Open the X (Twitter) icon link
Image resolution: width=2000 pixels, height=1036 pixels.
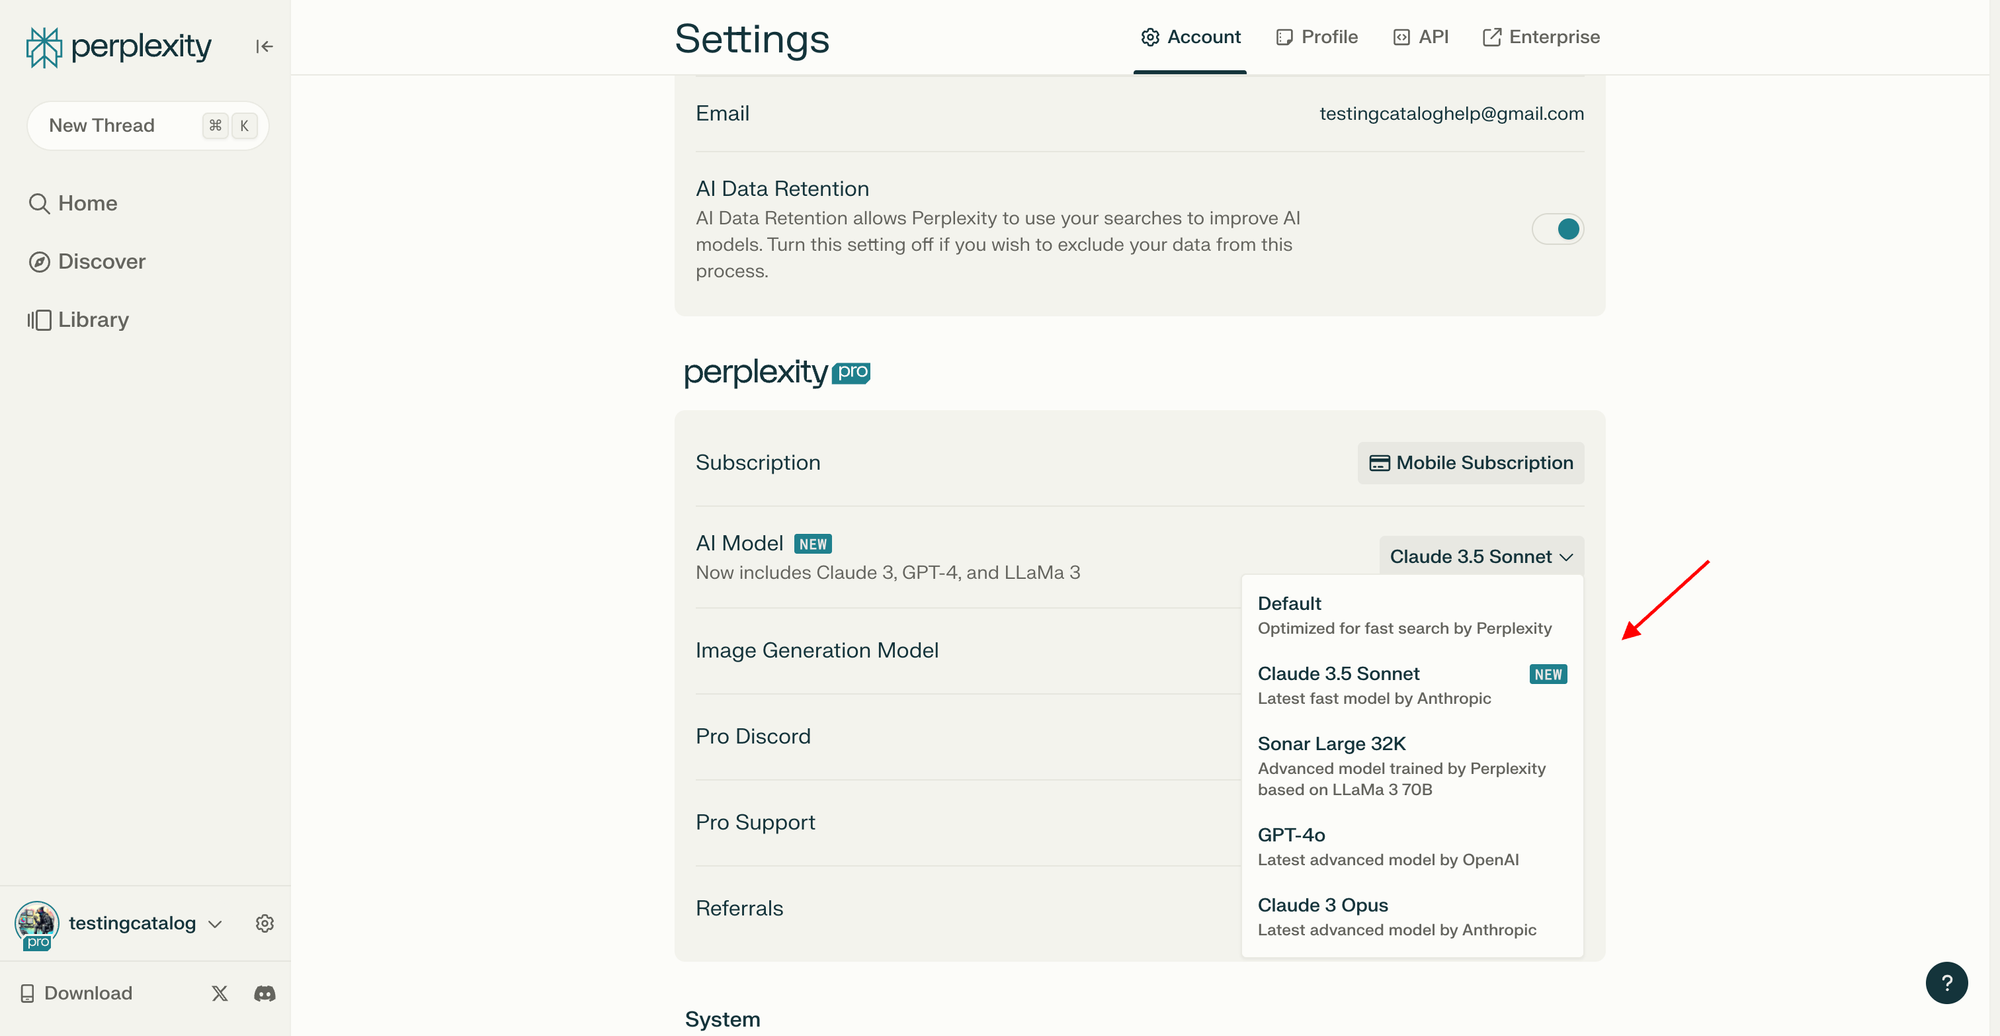(220, 993)
